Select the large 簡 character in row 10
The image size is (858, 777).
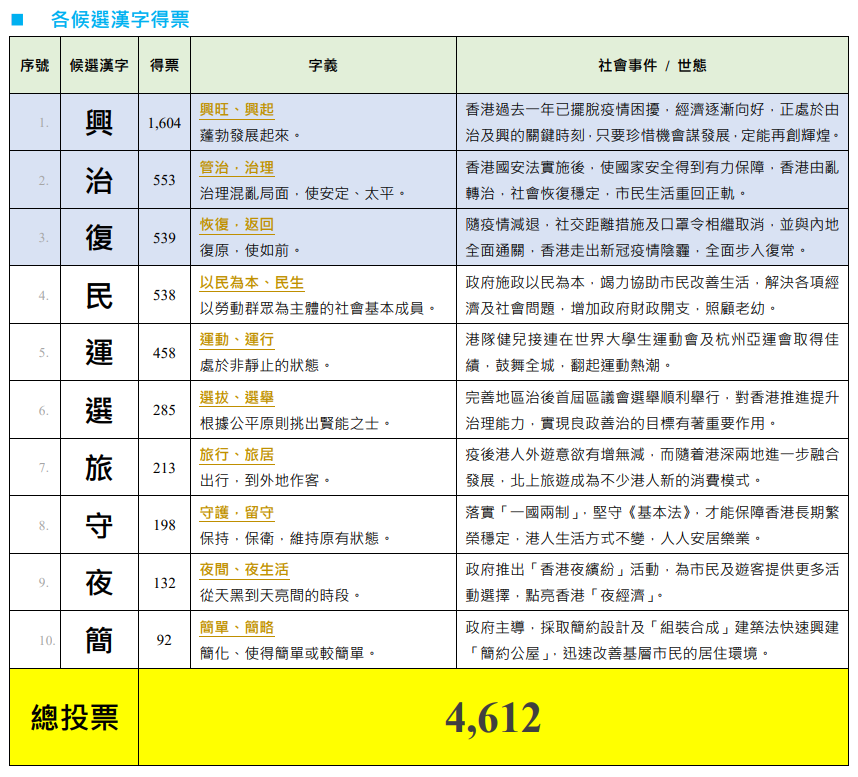pyautogui.click(x=99, y=640)
